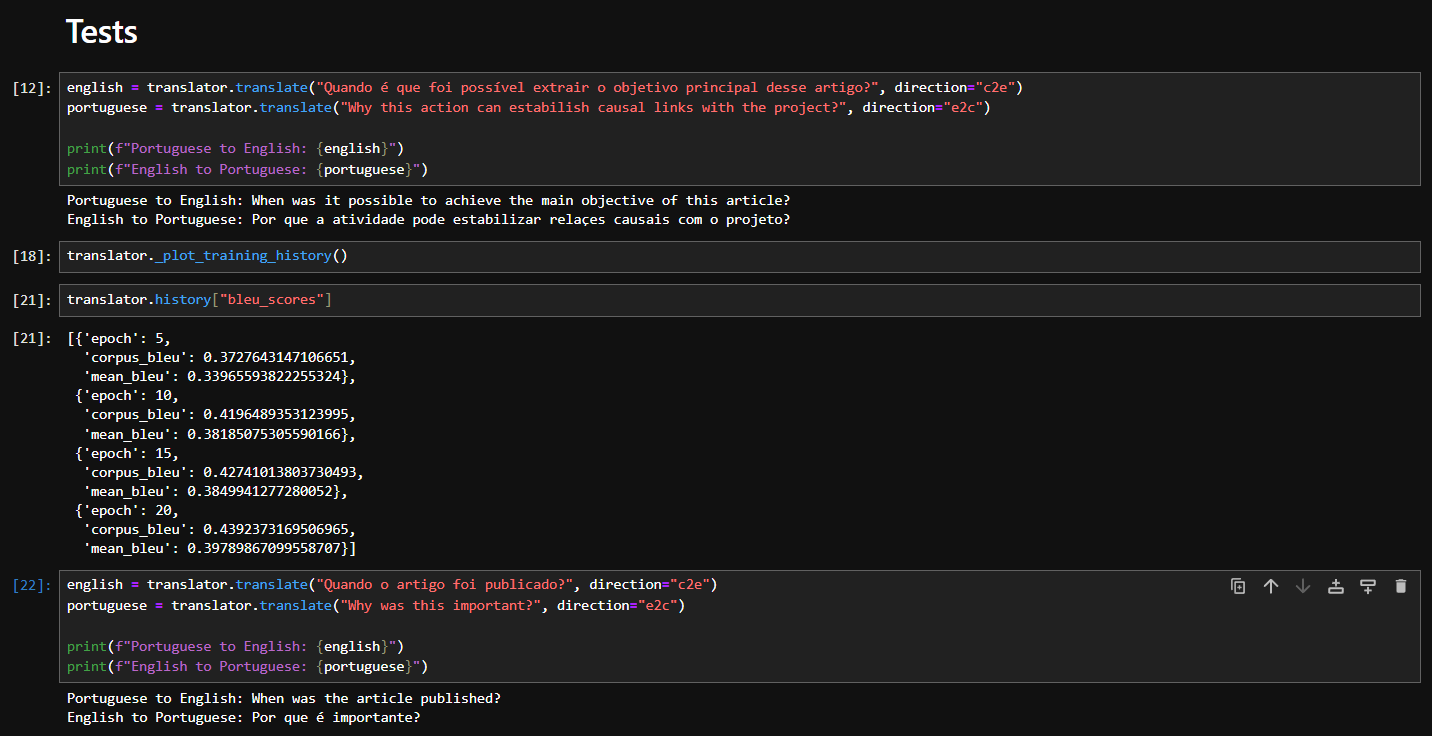
Task: Select the active cell's [22] prompt
Action: pos(32,585)
